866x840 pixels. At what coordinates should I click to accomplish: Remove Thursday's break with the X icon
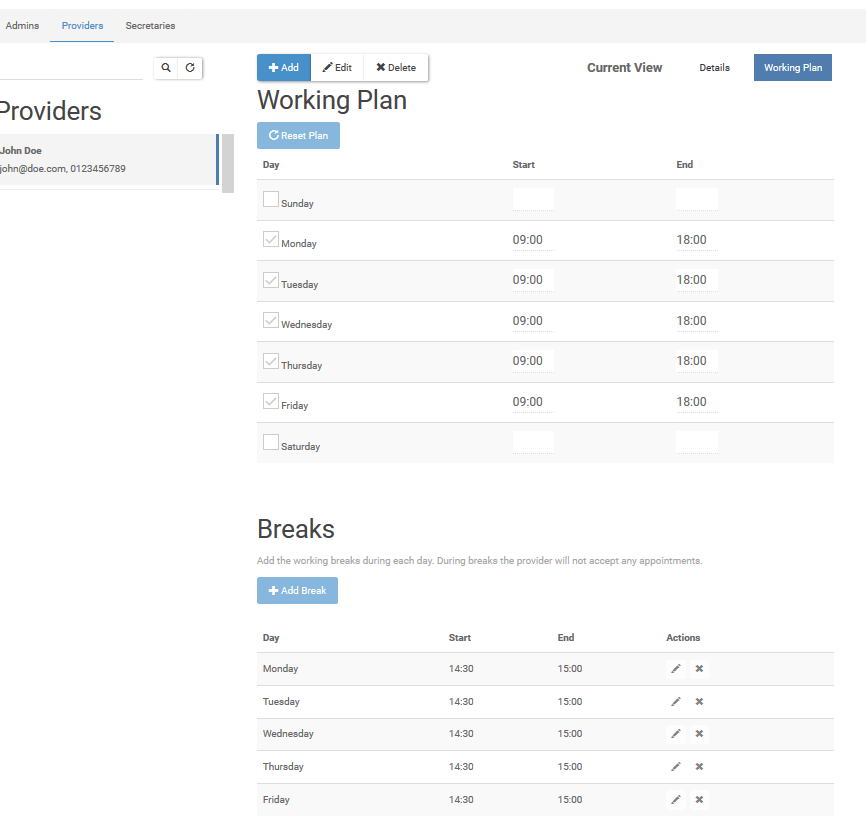pyautogui.click(x=699, y=766)
